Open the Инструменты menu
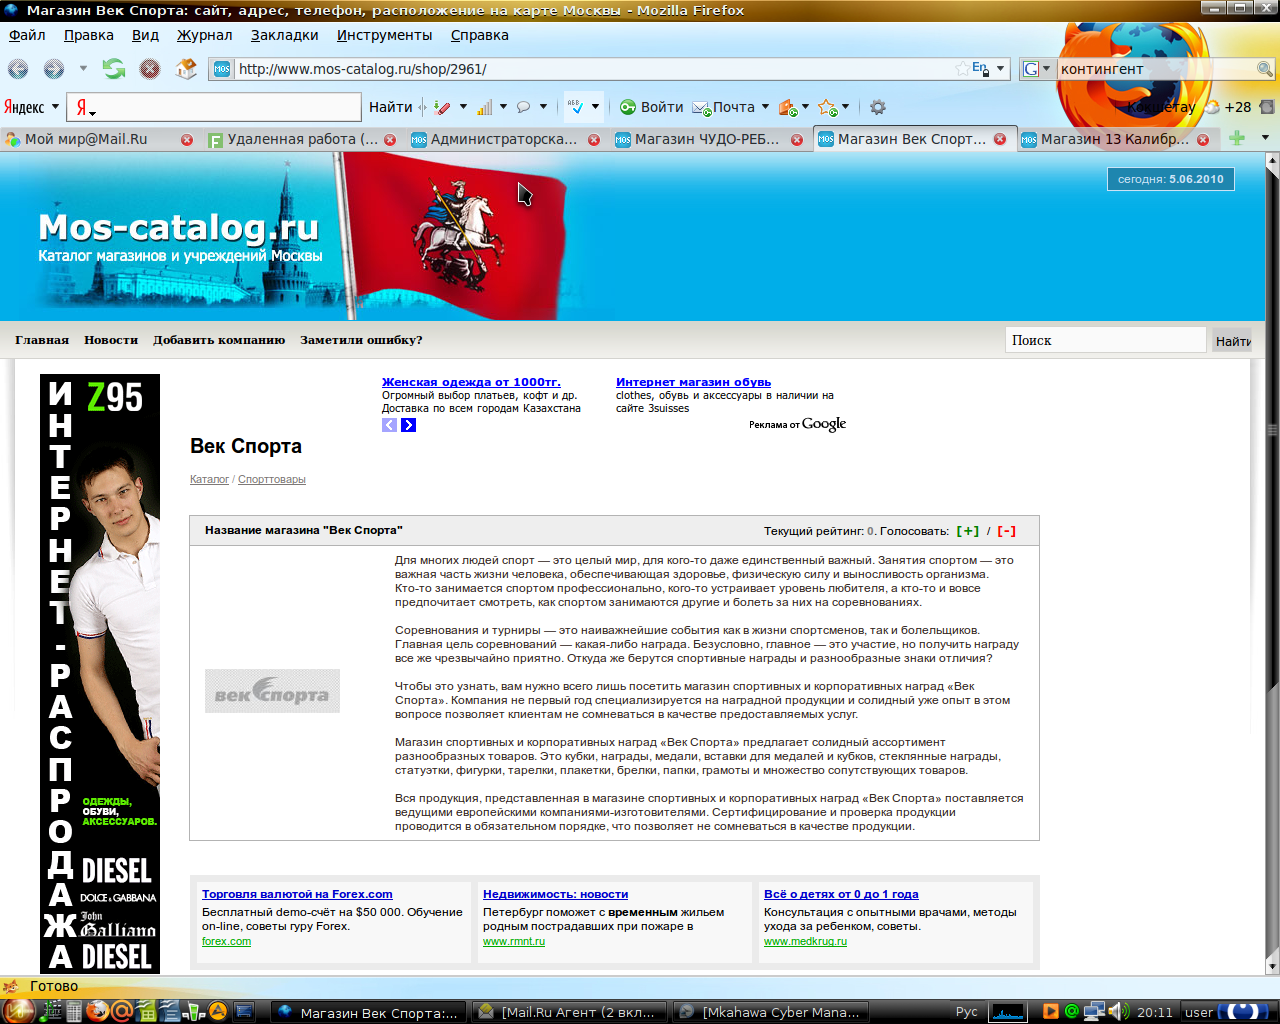Image resolution: width=1280 pixels, height=1024 pixels. (x=384, y=35)
